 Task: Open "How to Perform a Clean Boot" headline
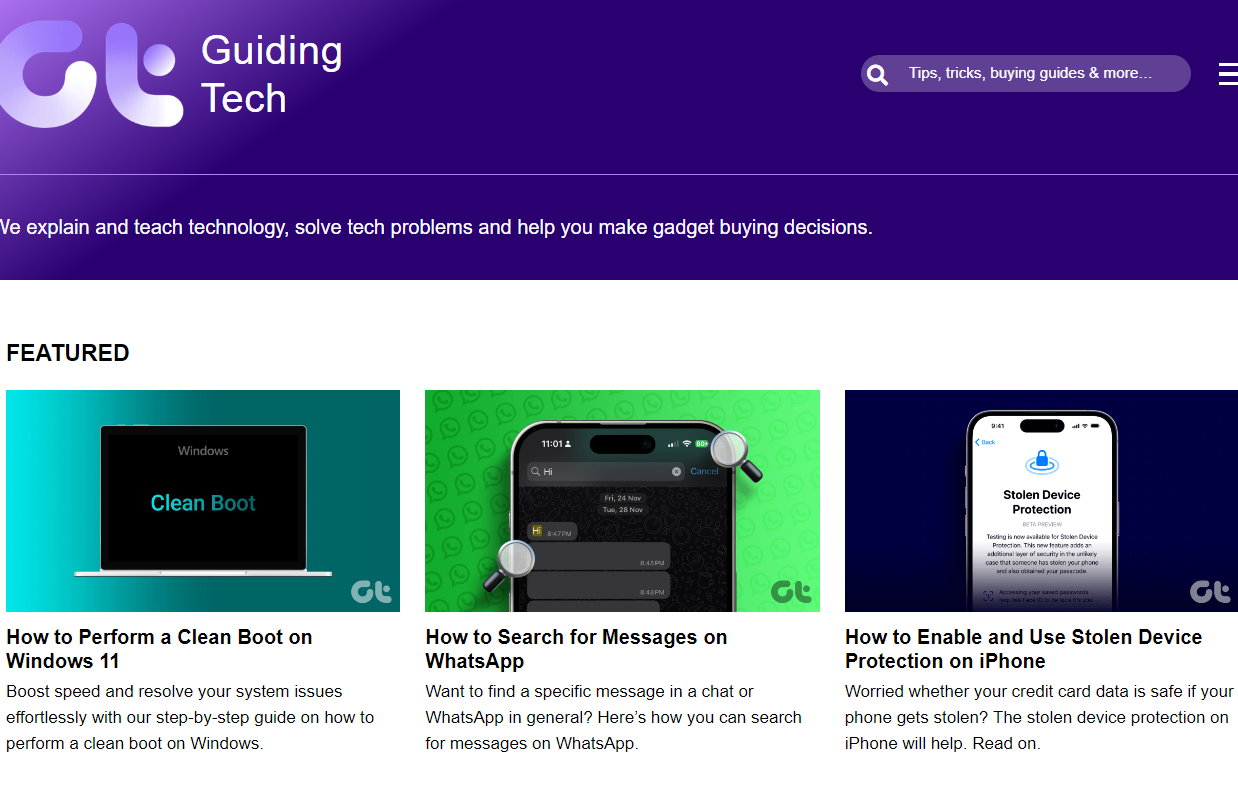[159, 649]
